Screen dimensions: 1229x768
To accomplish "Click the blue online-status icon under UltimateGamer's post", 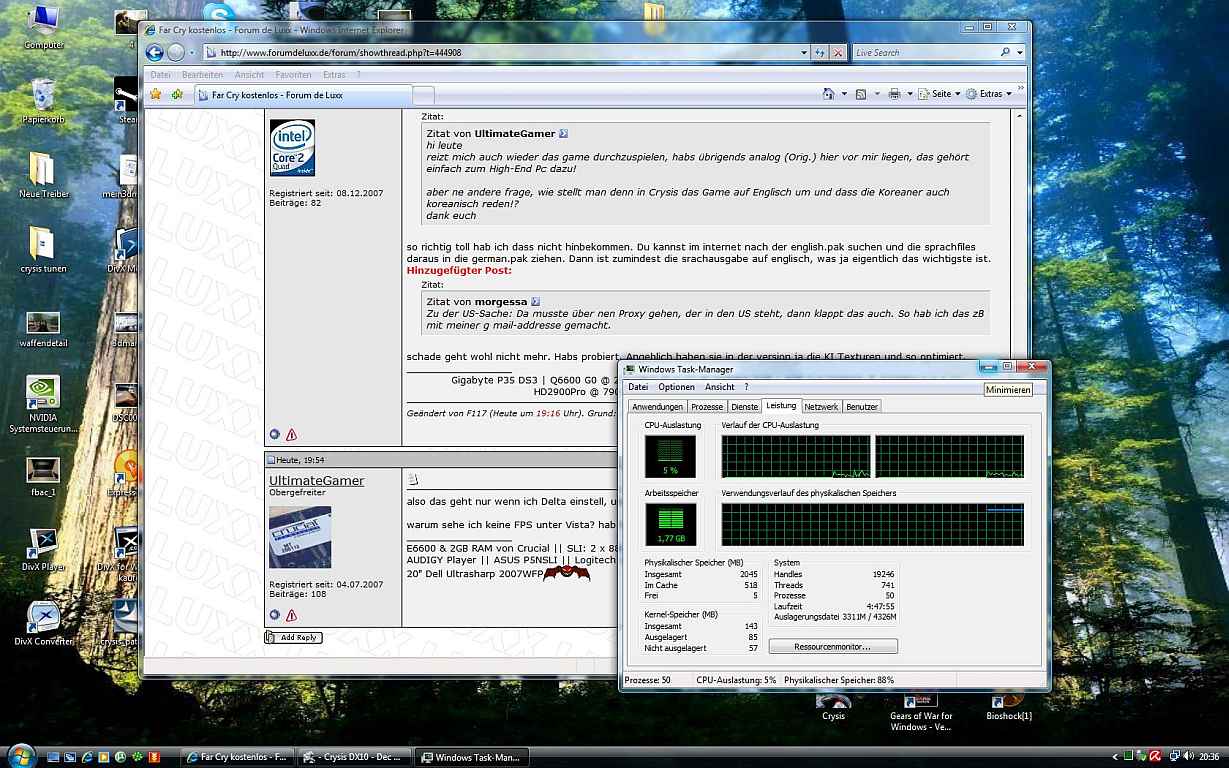I will 274,615.
